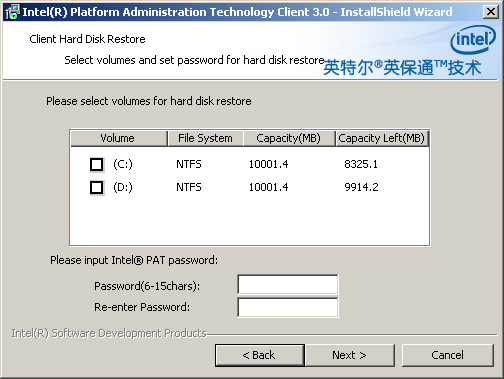Click the 10001.4 capacity for C: row

click(x=269, y=164)
